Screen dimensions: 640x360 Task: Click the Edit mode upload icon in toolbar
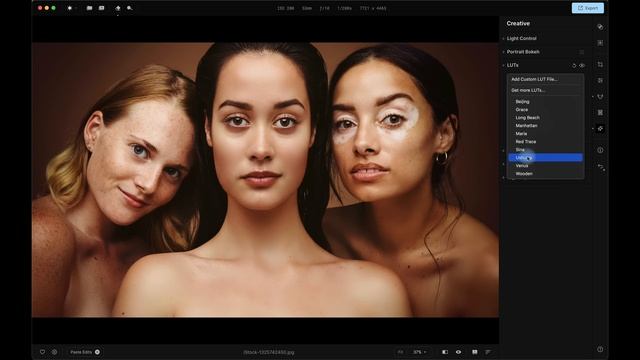118,8
